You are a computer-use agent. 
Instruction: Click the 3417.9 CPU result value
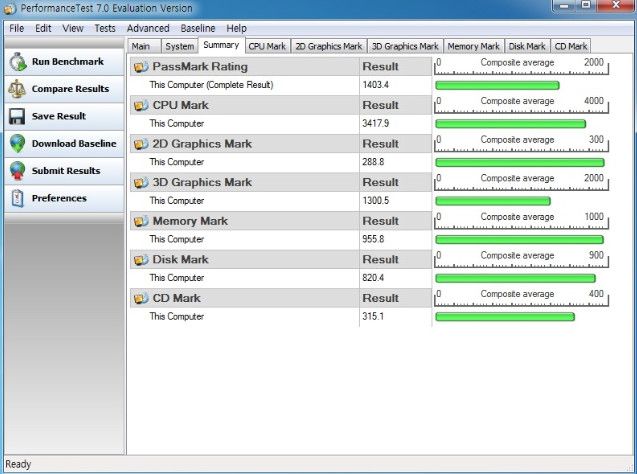coord(375,123)
